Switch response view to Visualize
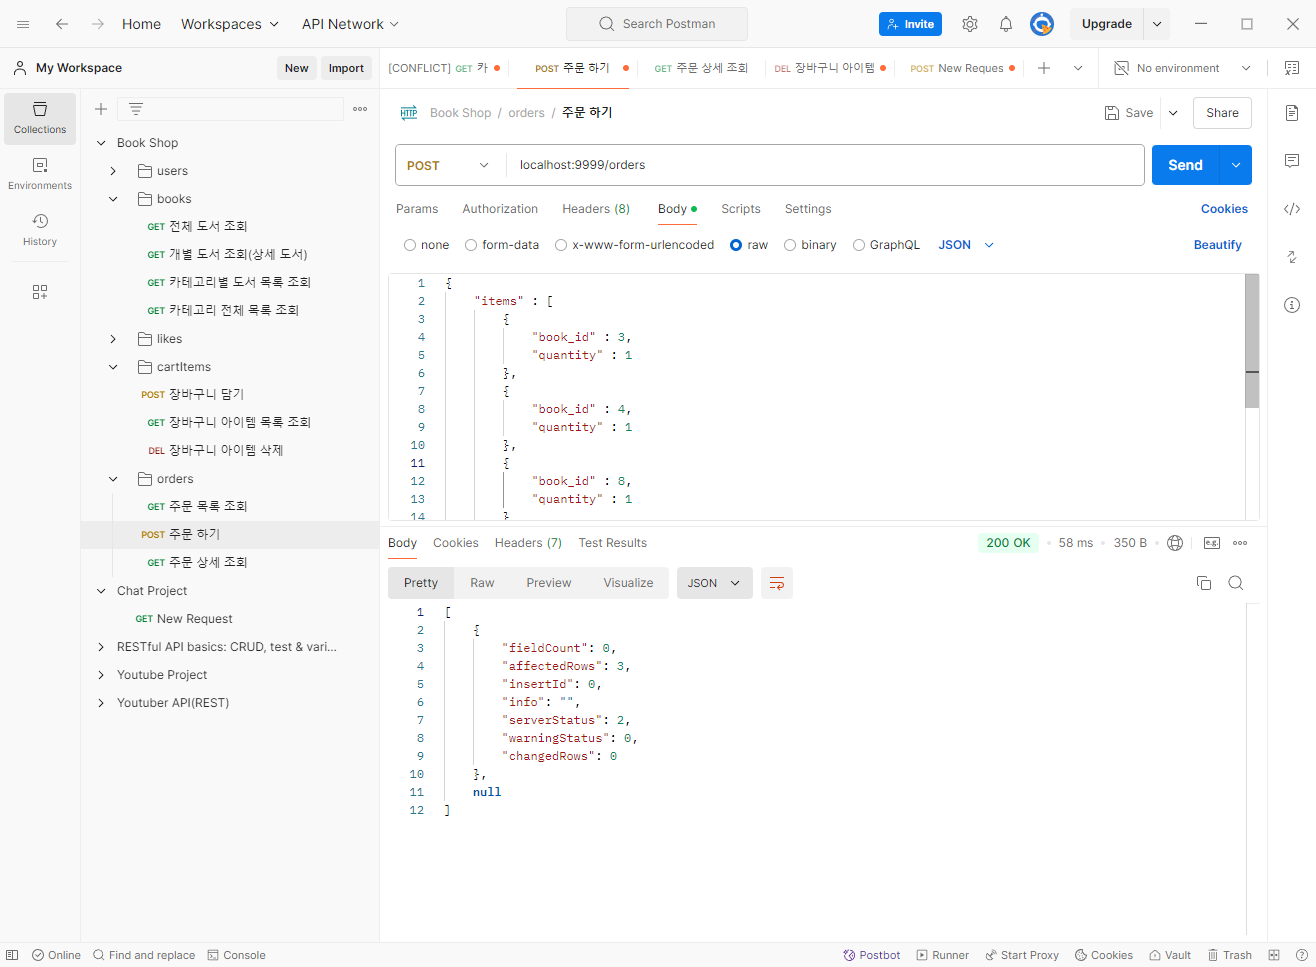The width and height of the screenshot is (1316, 967). pyautogui.click(x=628, y=583)
